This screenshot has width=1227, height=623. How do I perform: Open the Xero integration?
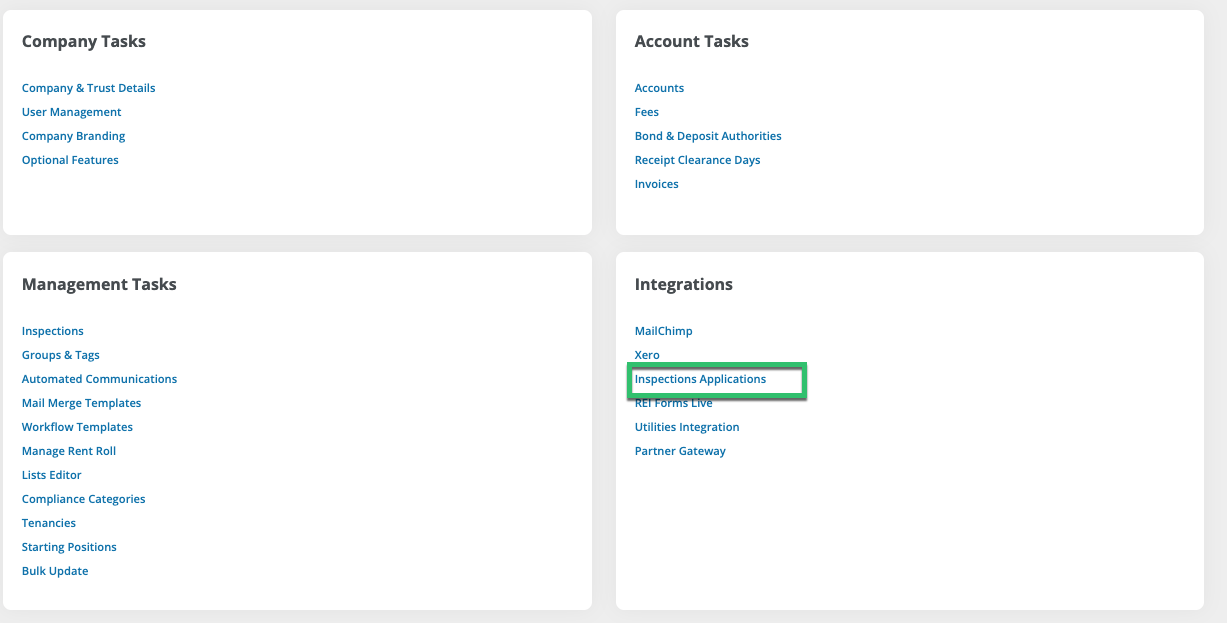pyautogui.click(x=647, y=355)
